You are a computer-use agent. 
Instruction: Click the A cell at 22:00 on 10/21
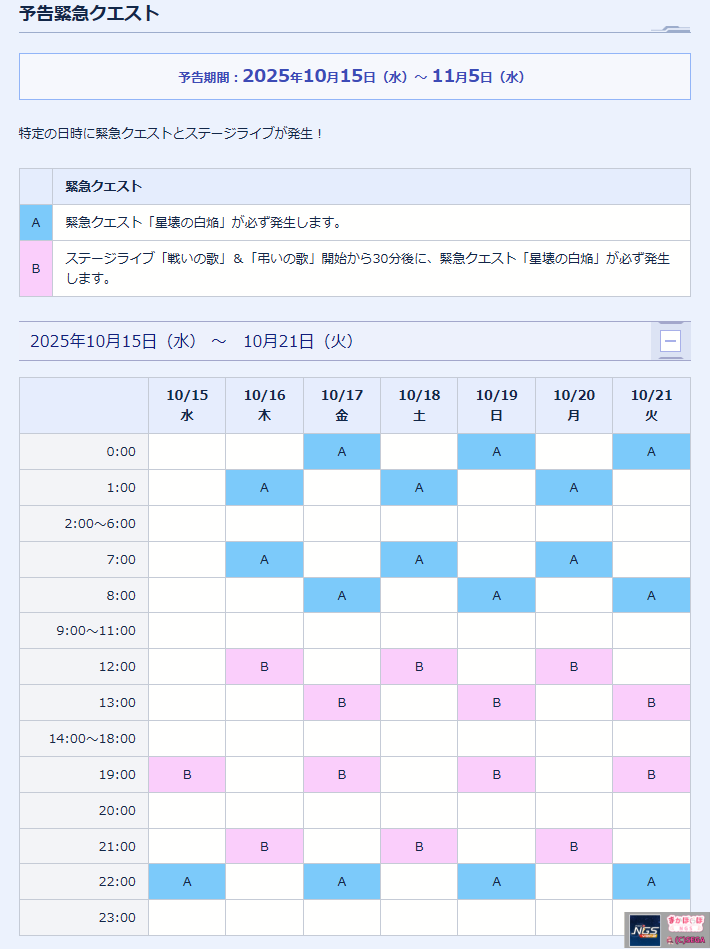[651, 882]
